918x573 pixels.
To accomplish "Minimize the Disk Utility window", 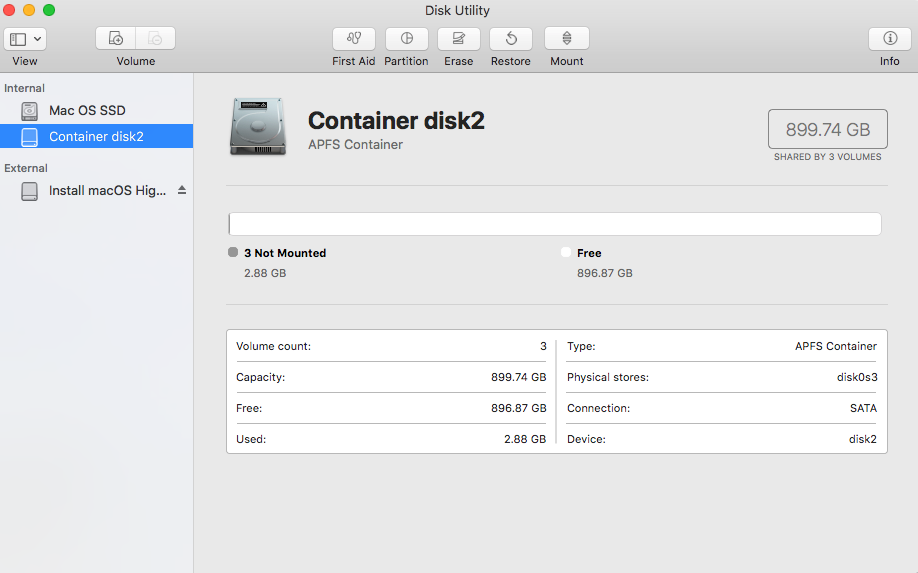I will click(29, 10).
